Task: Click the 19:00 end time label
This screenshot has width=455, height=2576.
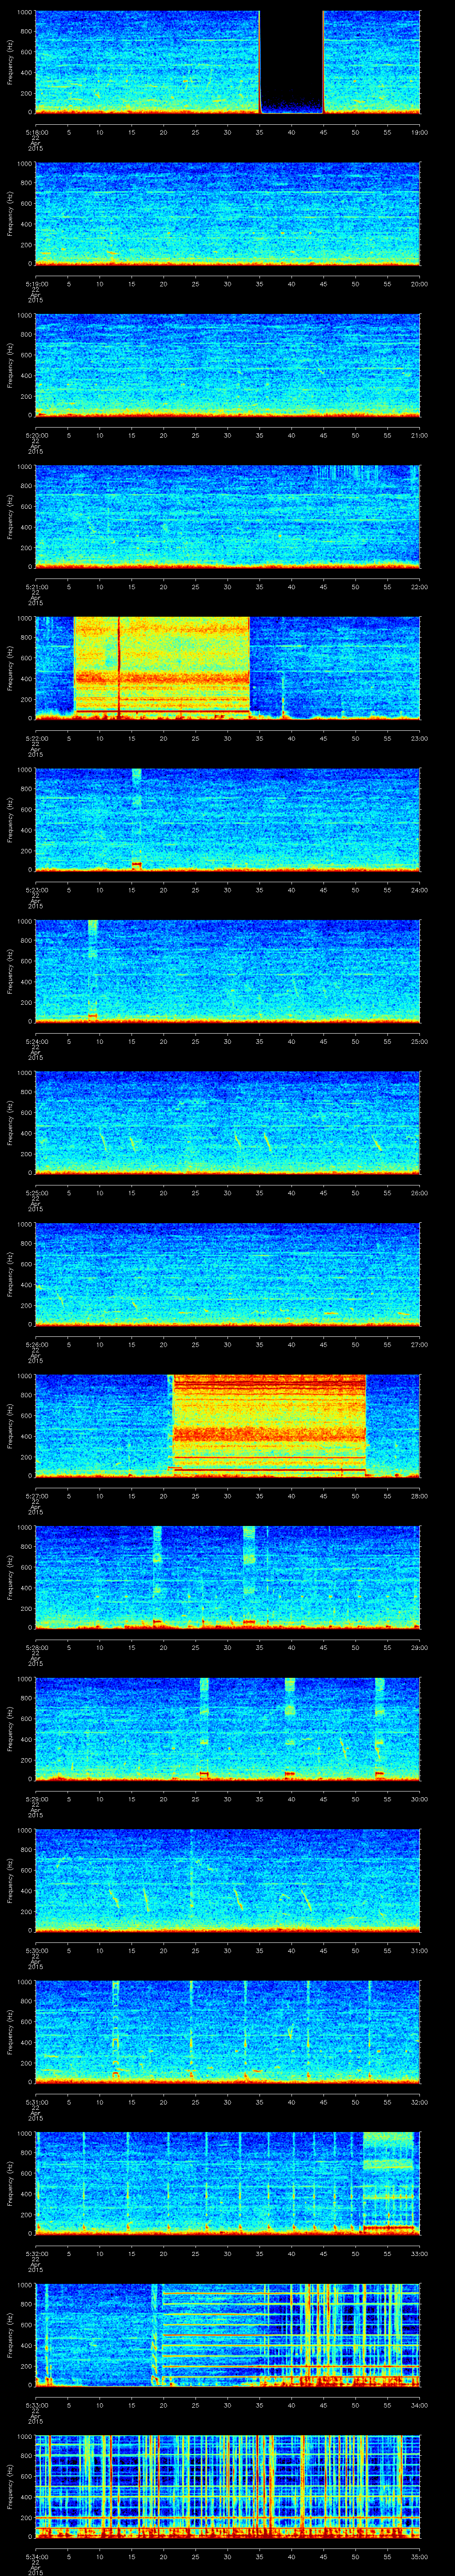Action: (419, 132)
